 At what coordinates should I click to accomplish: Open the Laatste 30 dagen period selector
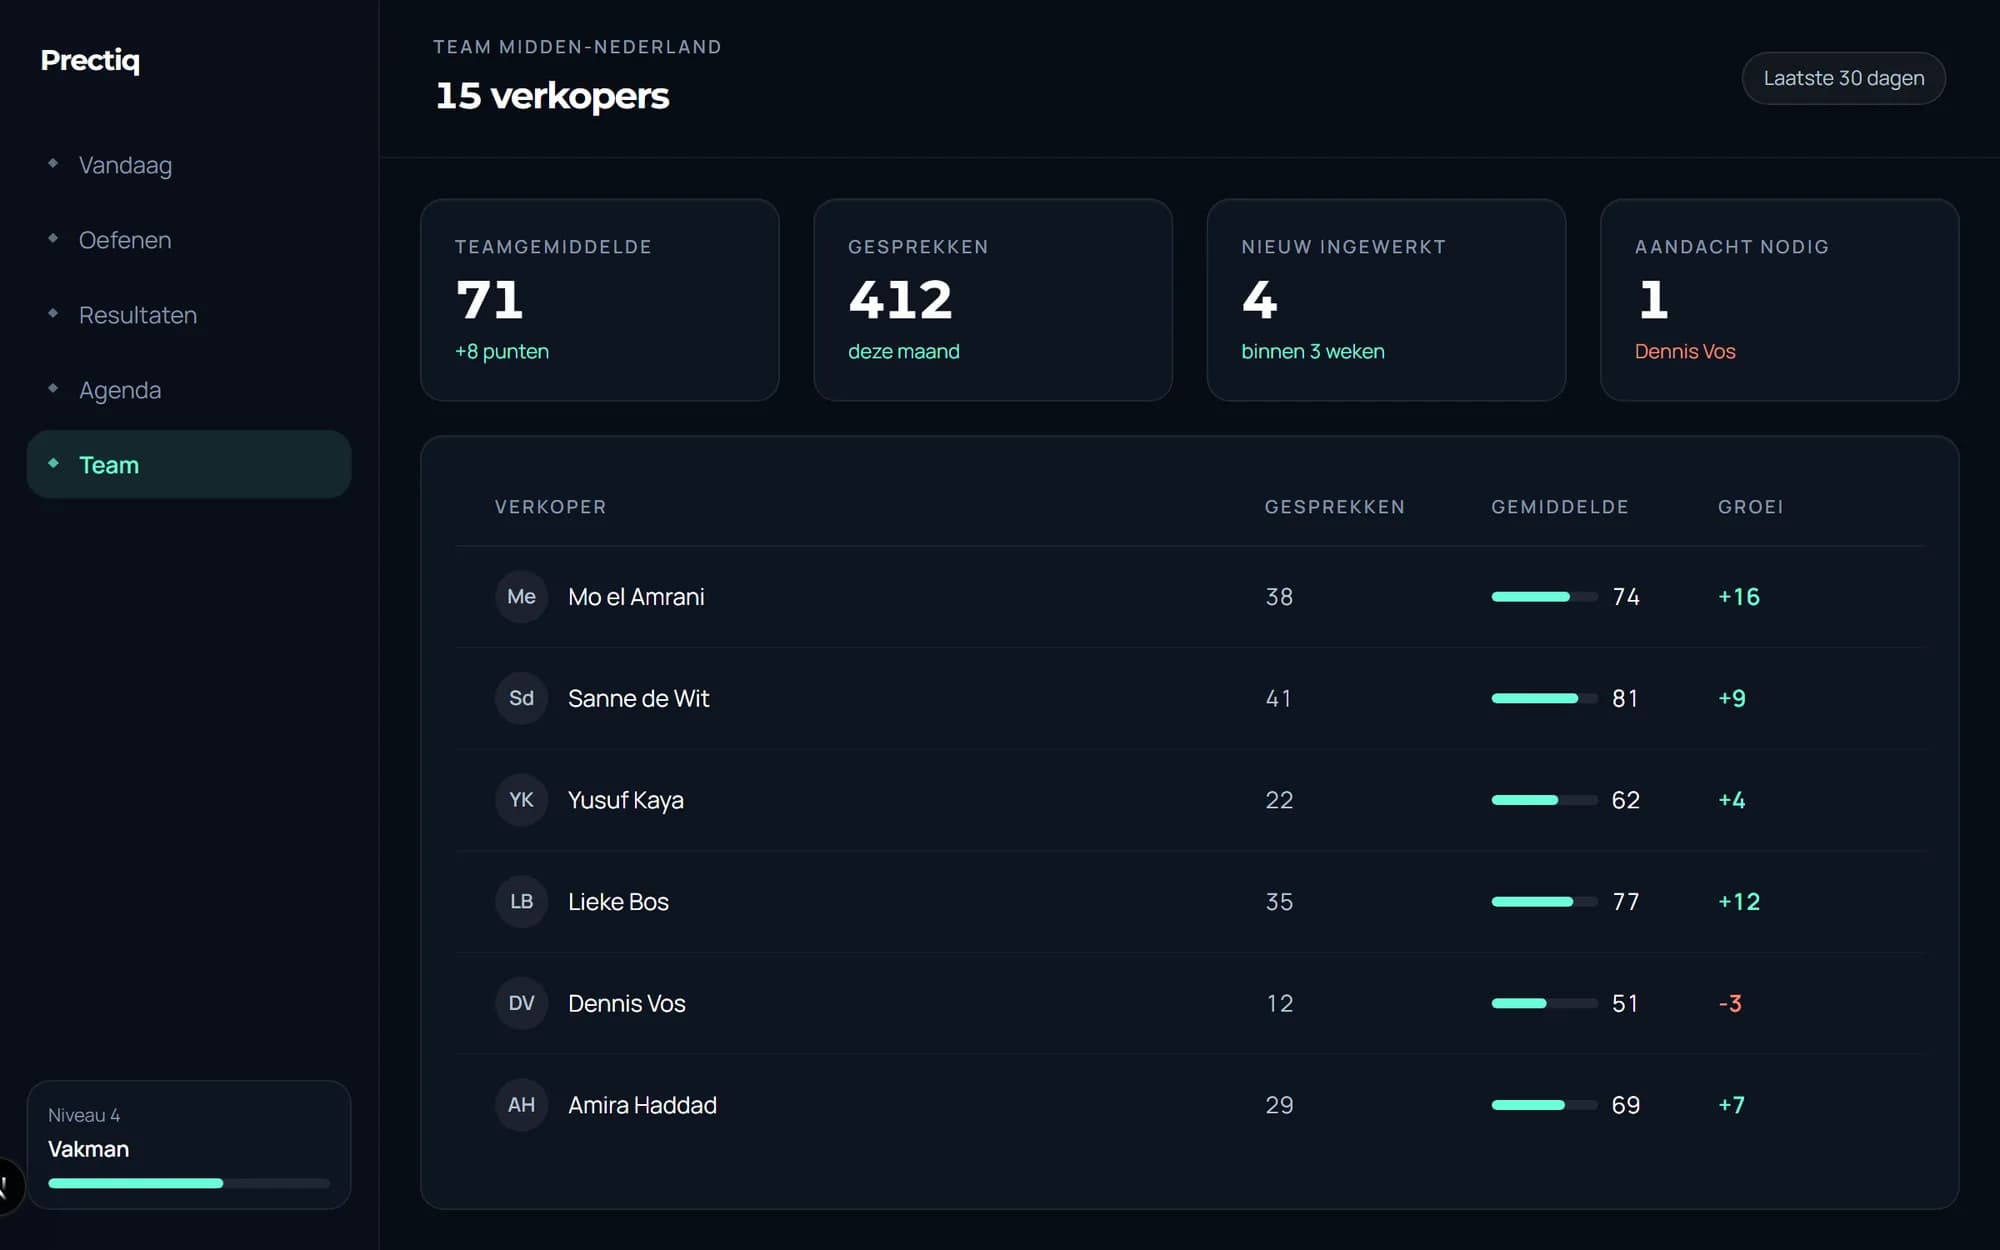[1843, 78]
